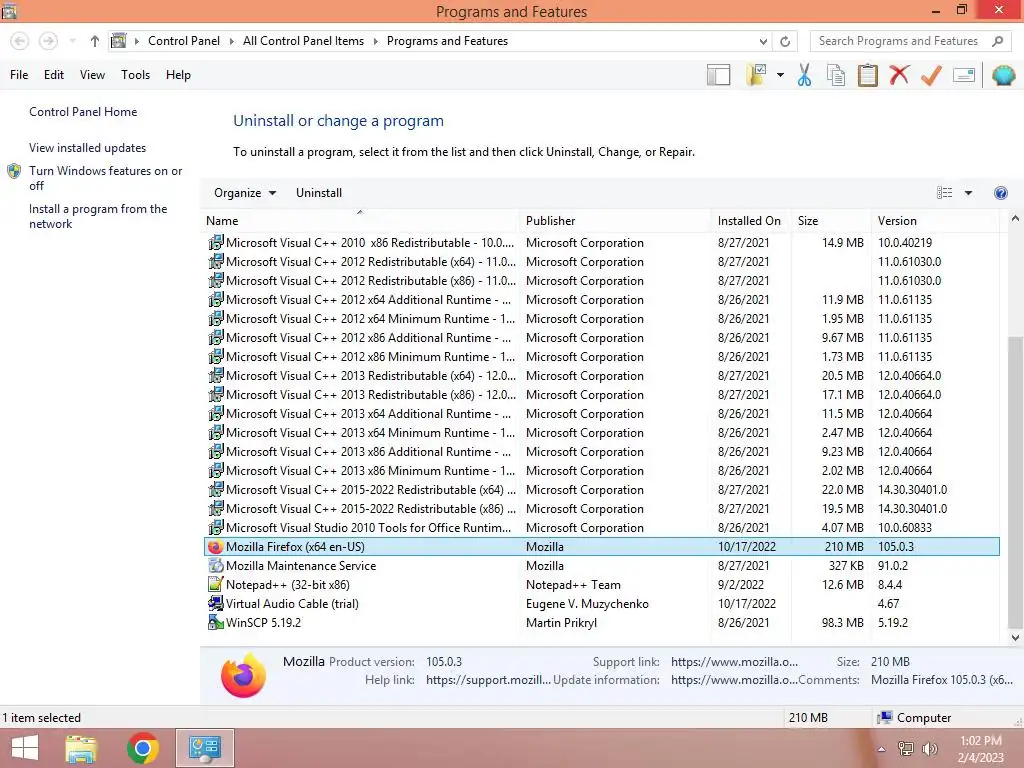The image size is (1024, 768).
Task: Click the Forward navigation arrow
Action: coord(48,41)
